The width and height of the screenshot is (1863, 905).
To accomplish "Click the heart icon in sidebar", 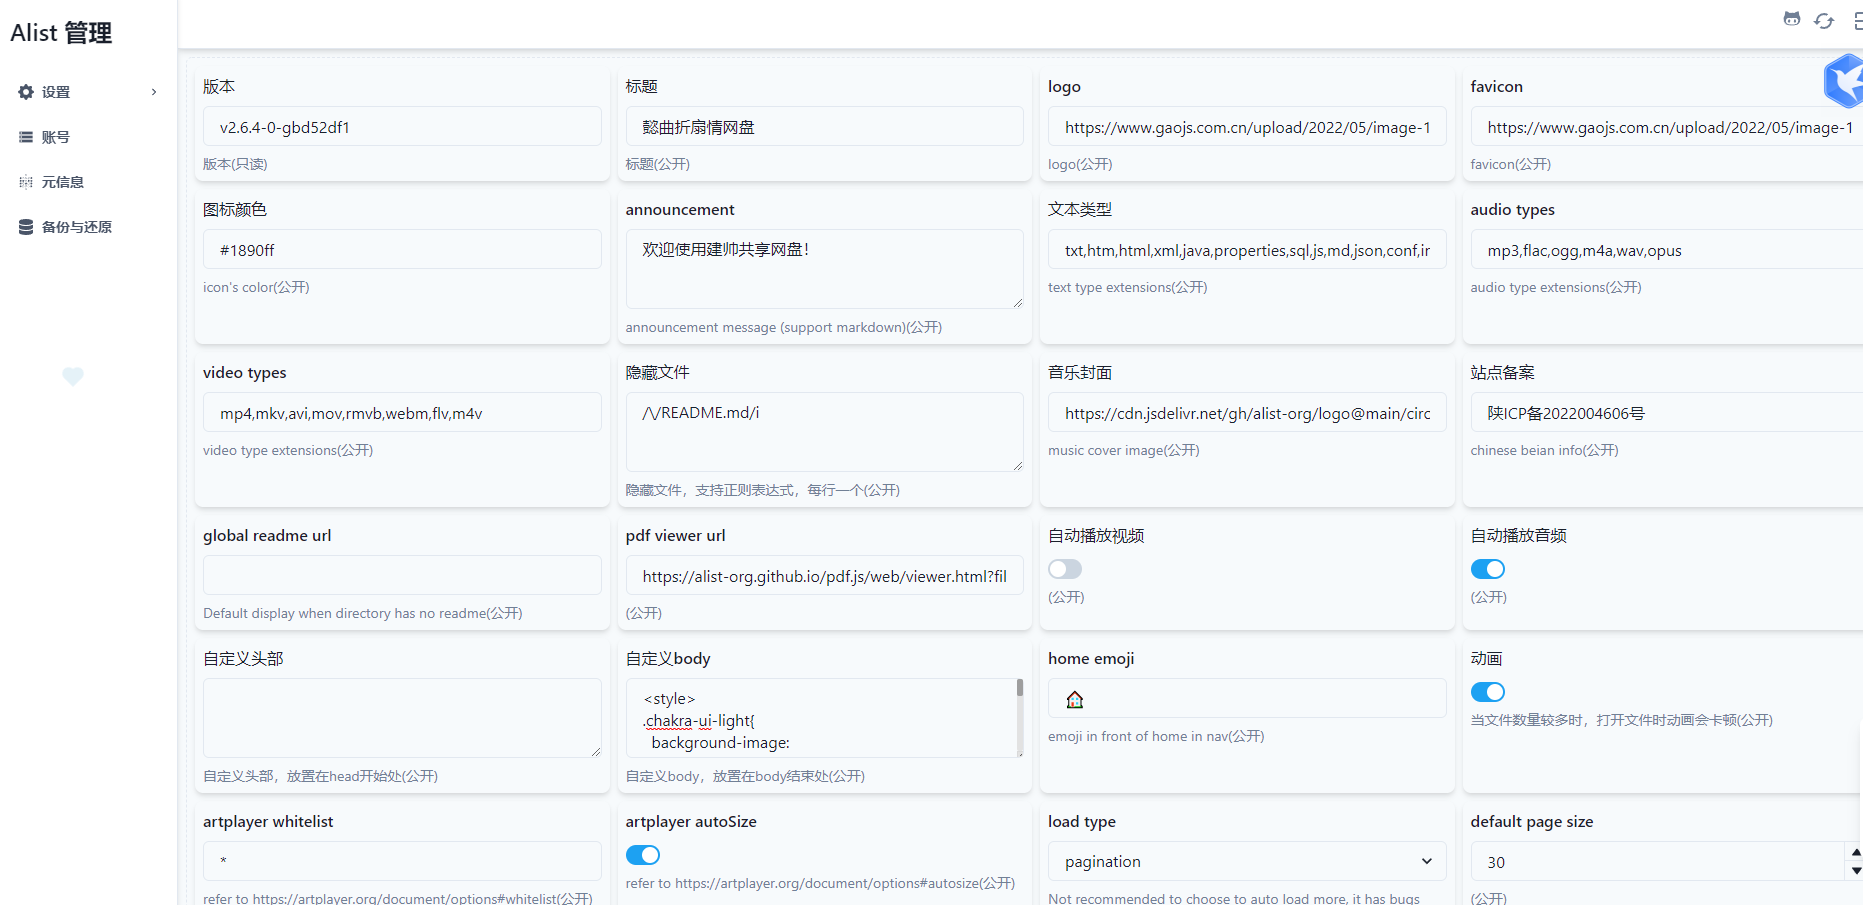I will pos(73,376).
